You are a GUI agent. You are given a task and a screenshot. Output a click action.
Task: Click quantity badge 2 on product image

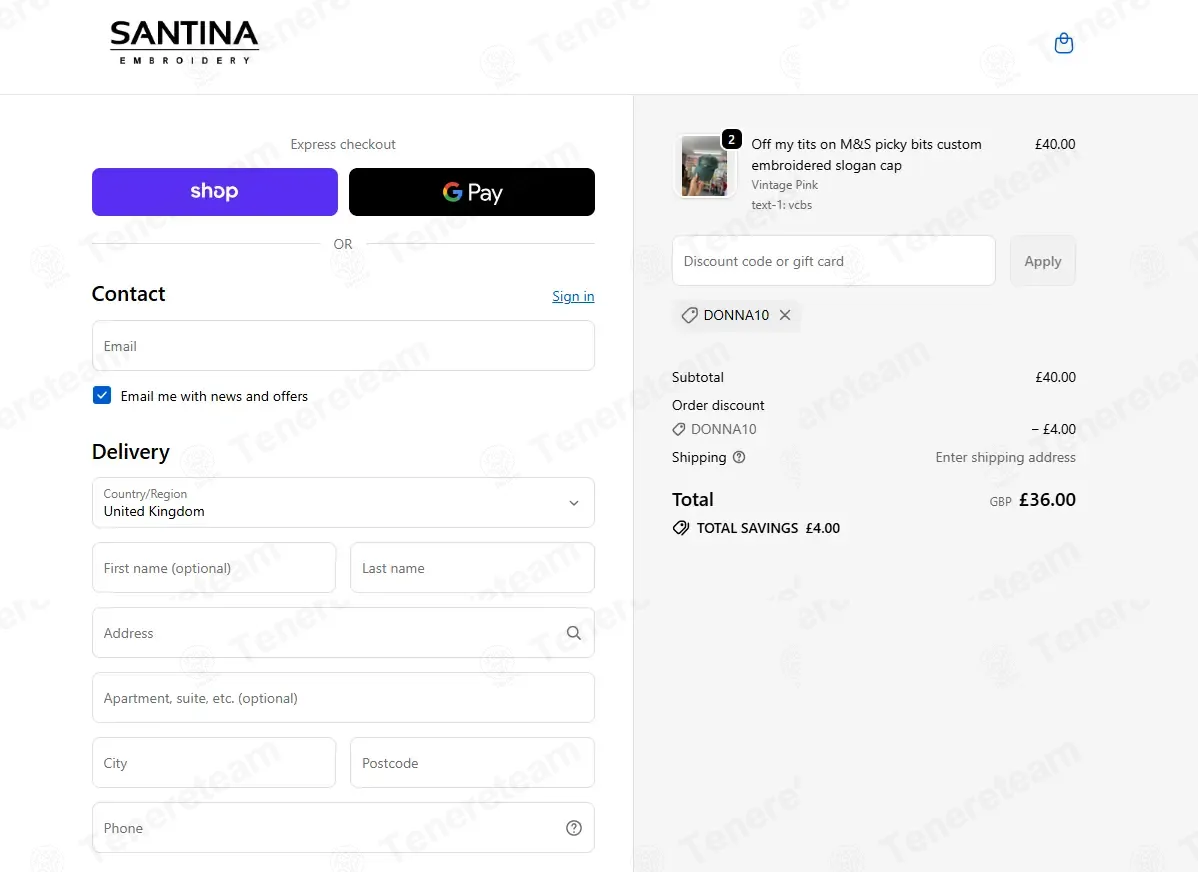(x=731, y=139)
